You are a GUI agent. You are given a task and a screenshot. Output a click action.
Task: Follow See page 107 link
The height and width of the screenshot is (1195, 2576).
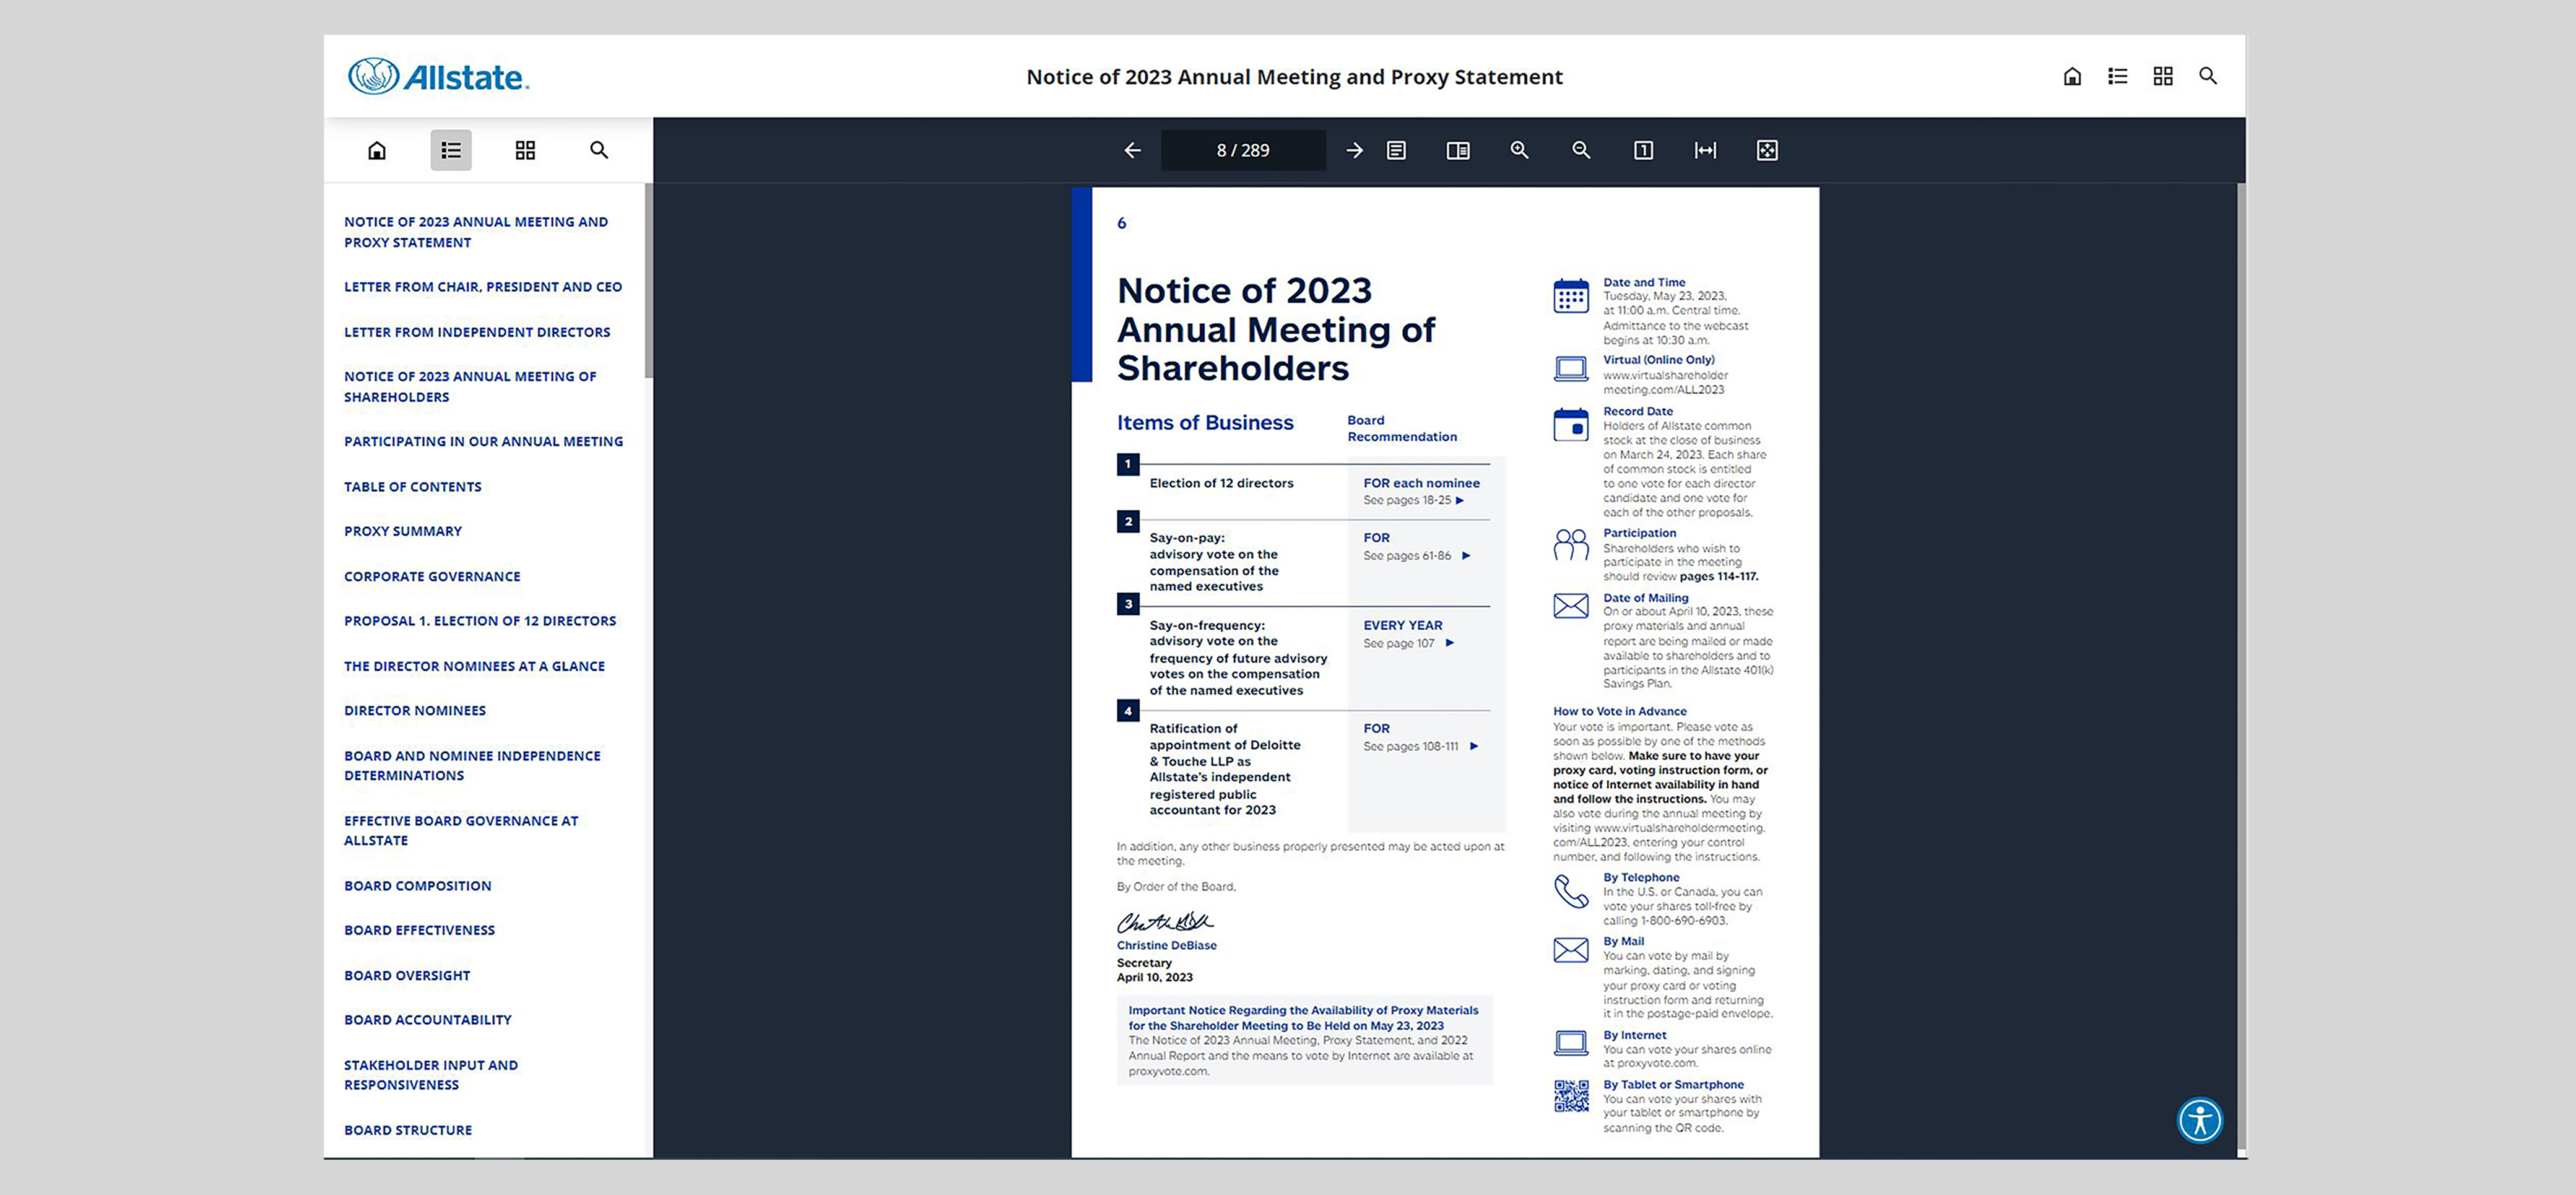pos(1408,643)
